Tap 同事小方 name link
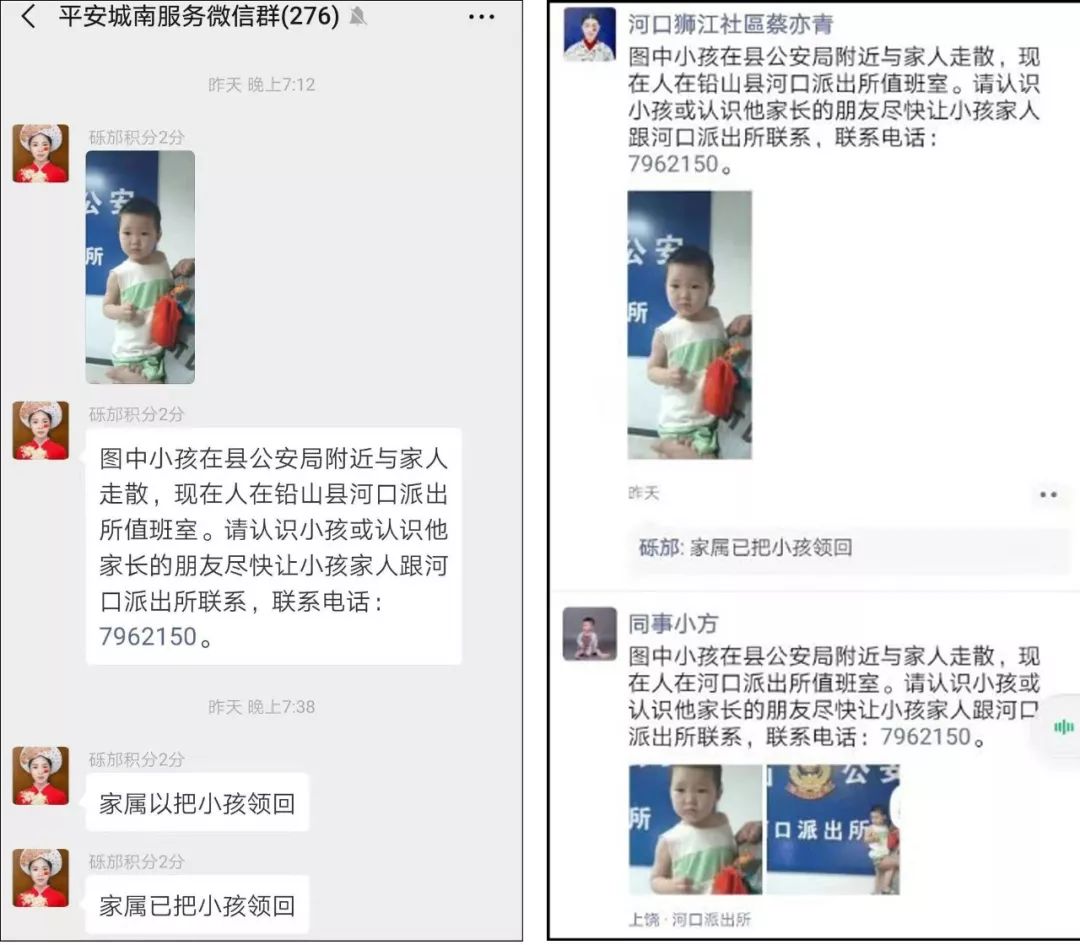This screenshot has height=945, width=1080. click(x=672, y=623)
